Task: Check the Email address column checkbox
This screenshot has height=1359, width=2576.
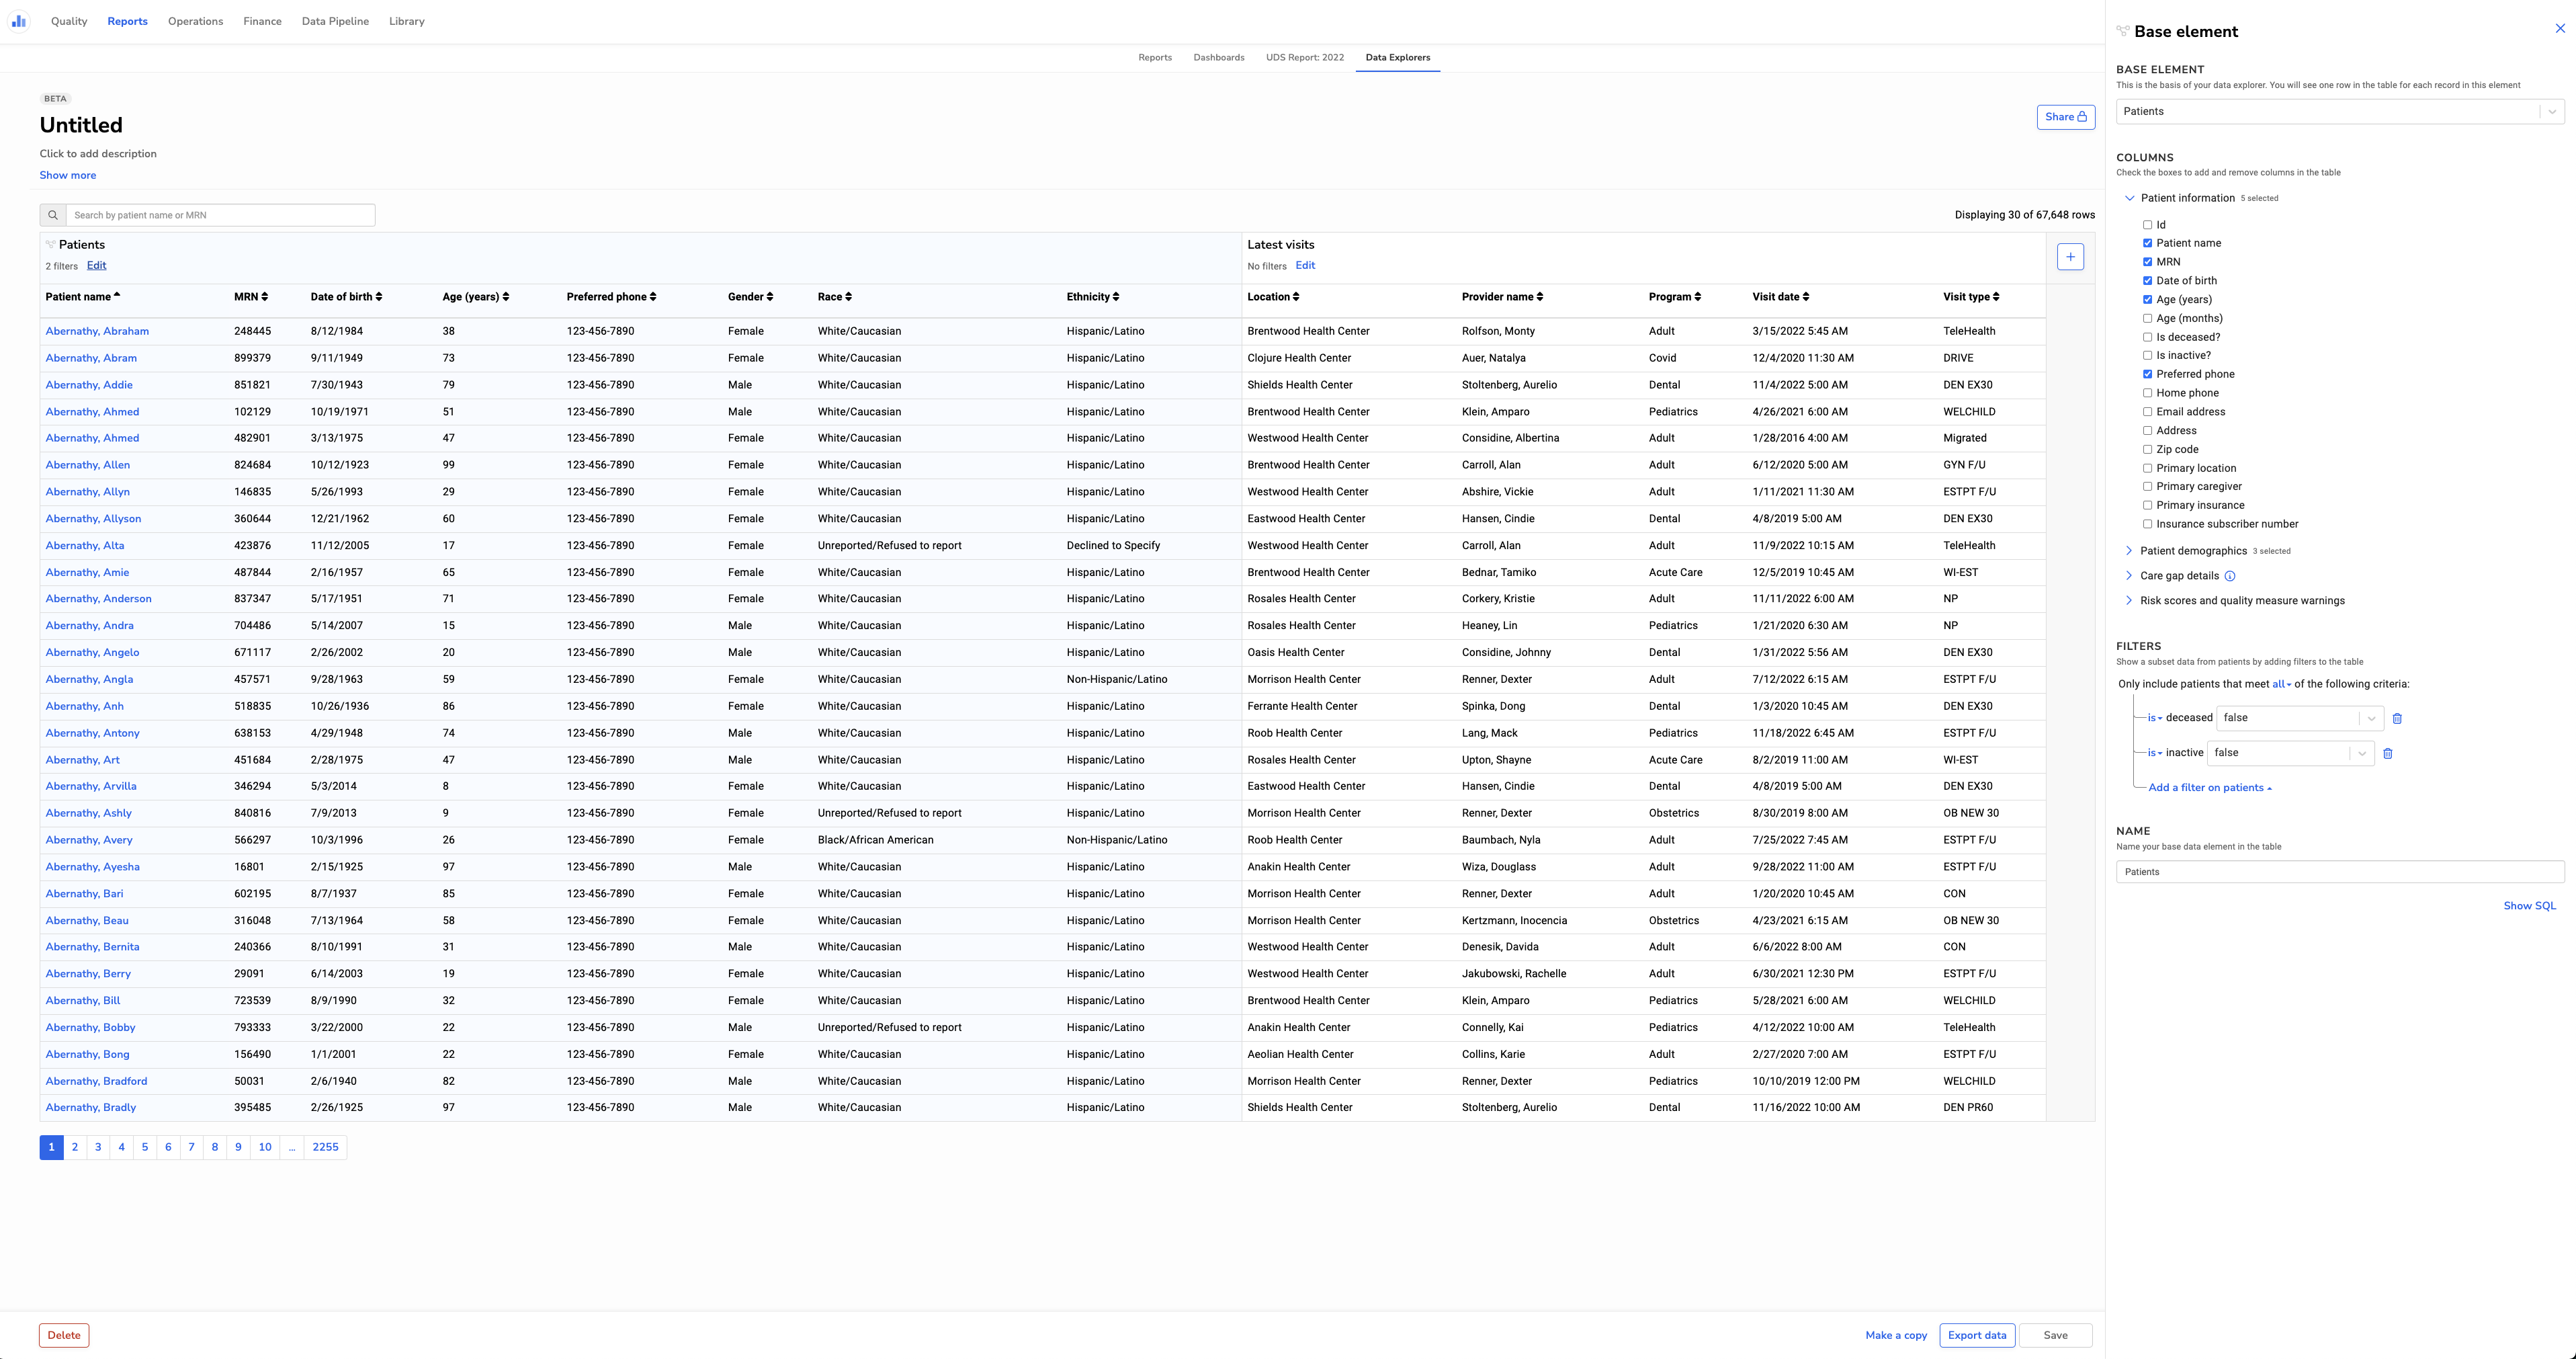Action: [2147, 412]
